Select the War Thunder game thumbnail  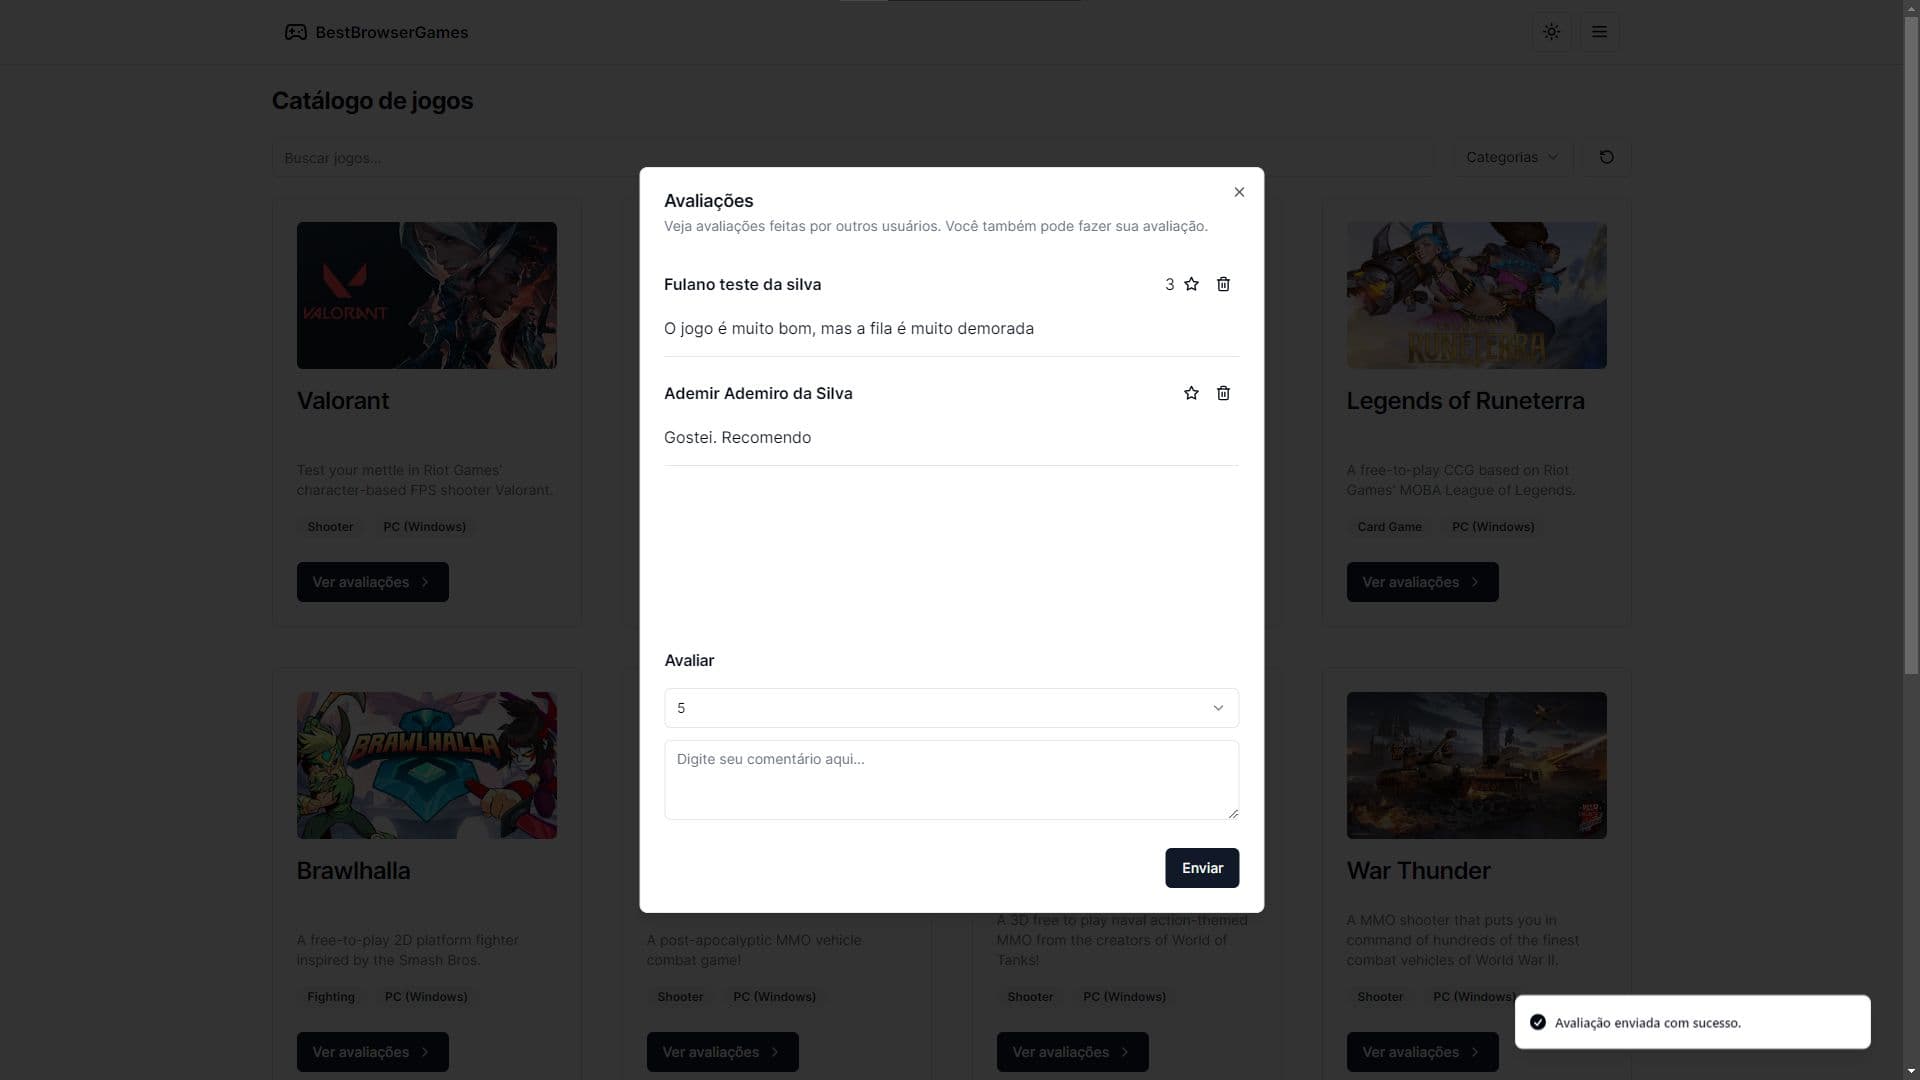[x=1476, y=765]
